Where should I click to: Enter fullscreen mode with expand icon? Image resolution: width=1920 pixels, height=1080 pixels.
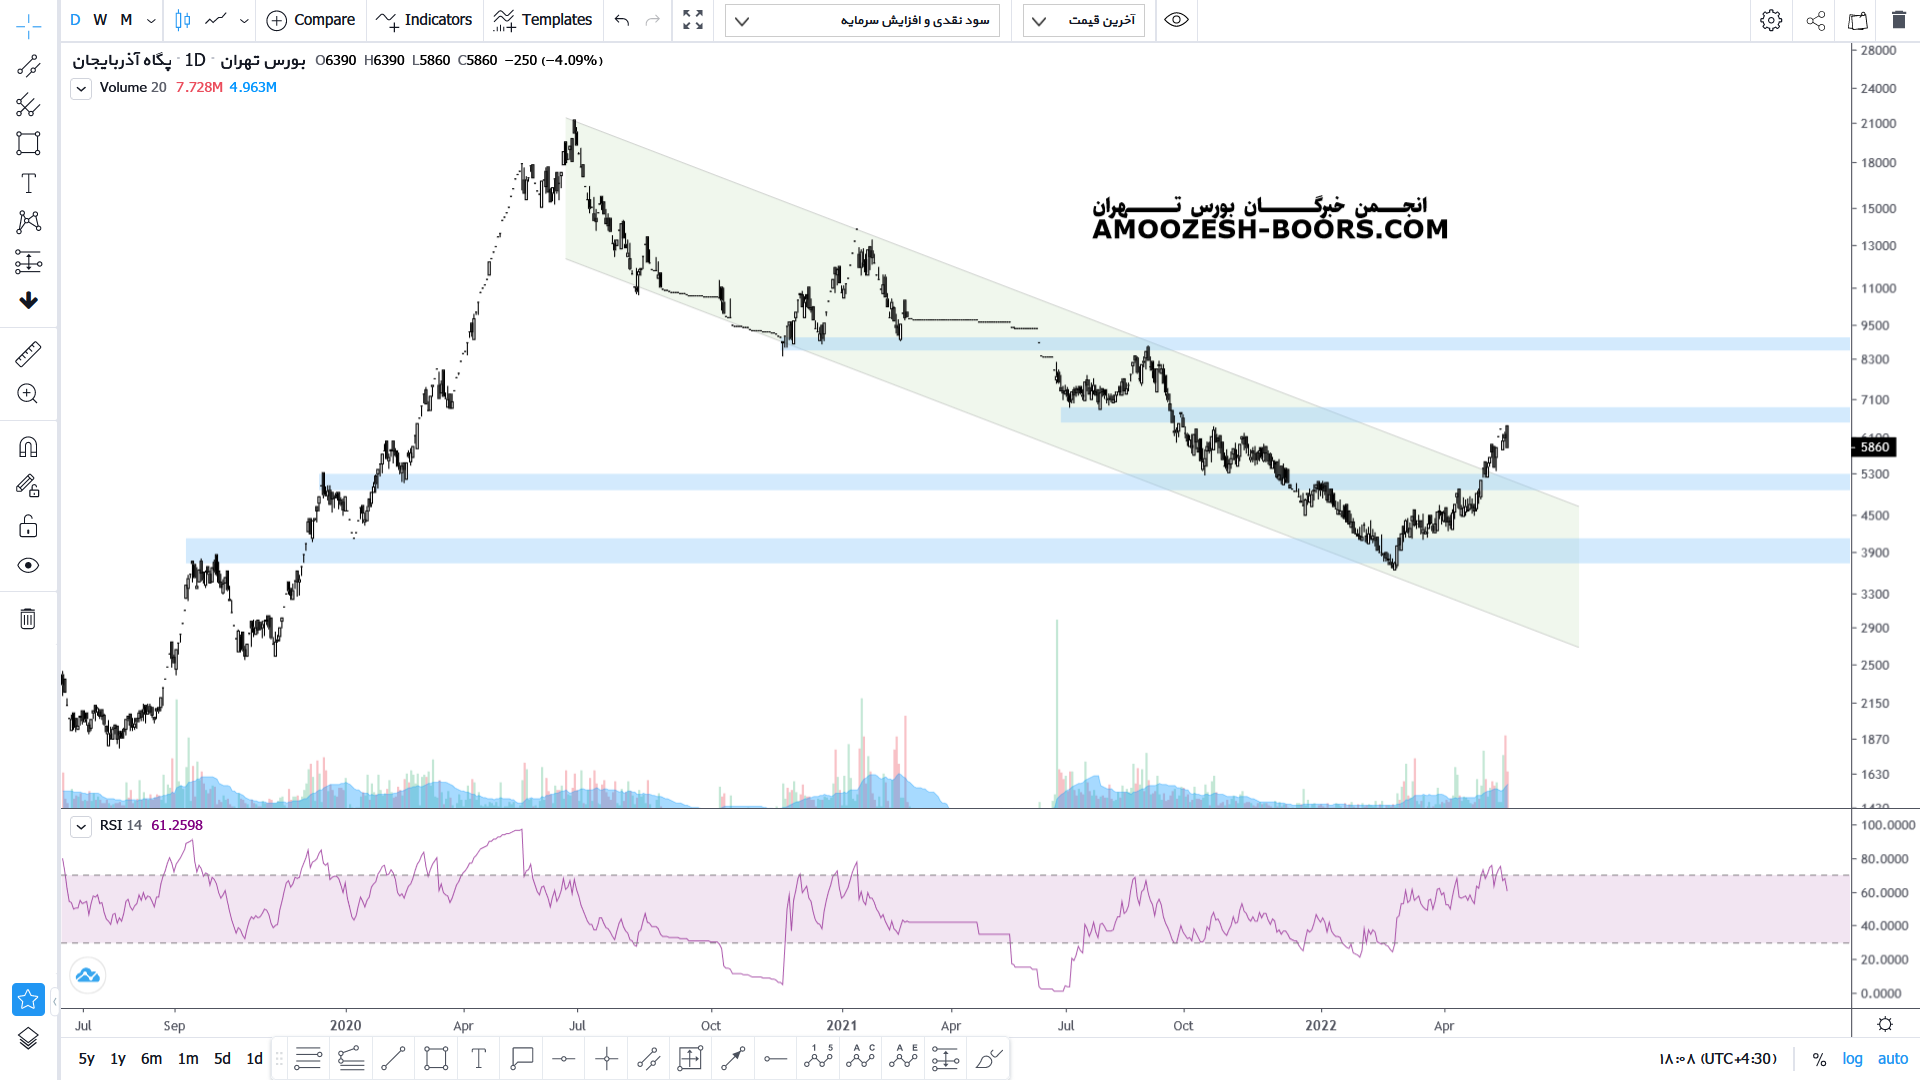point(693,20)
